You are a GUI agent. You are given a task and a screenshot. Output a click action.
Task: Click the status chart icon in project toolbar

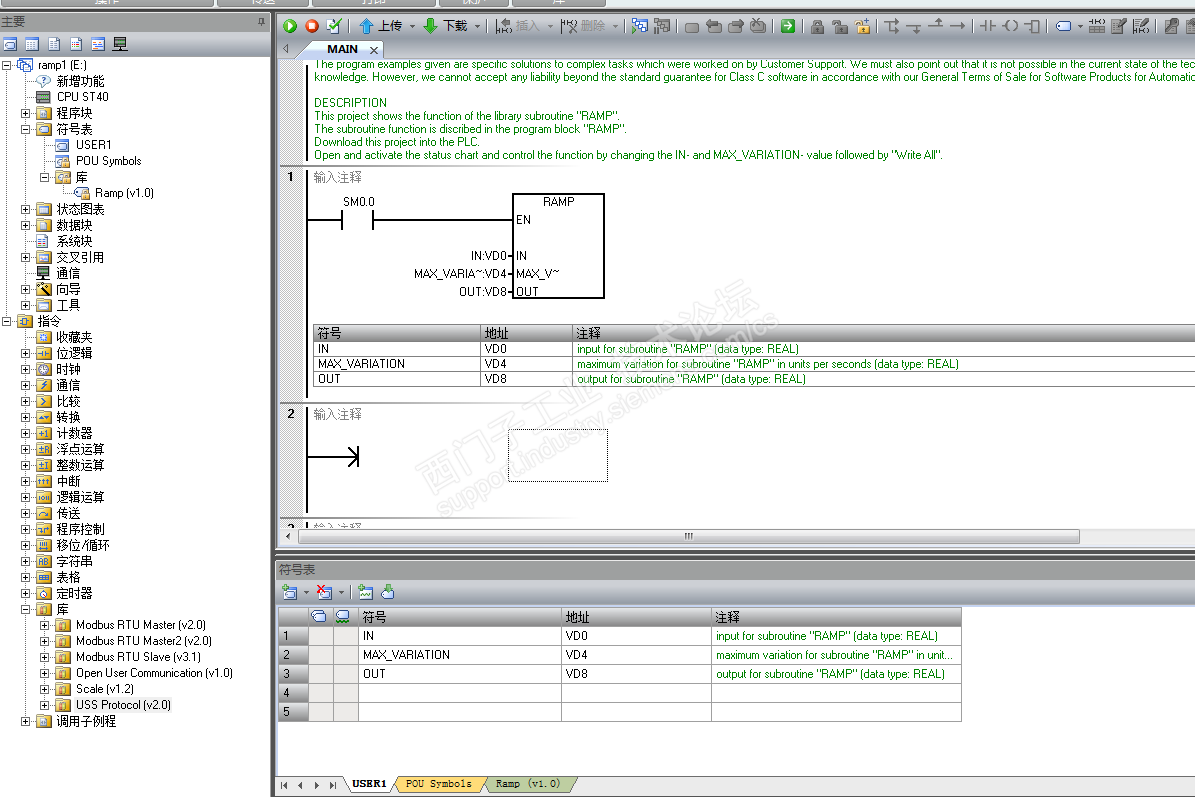tap(32, 44)
